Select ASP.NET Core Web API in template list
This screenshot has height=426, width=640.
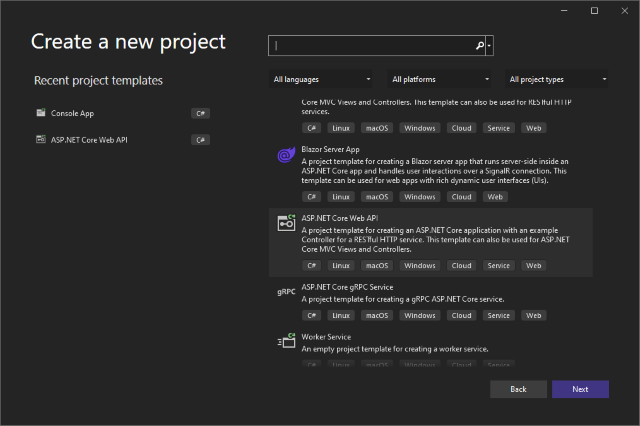point(431,242)
